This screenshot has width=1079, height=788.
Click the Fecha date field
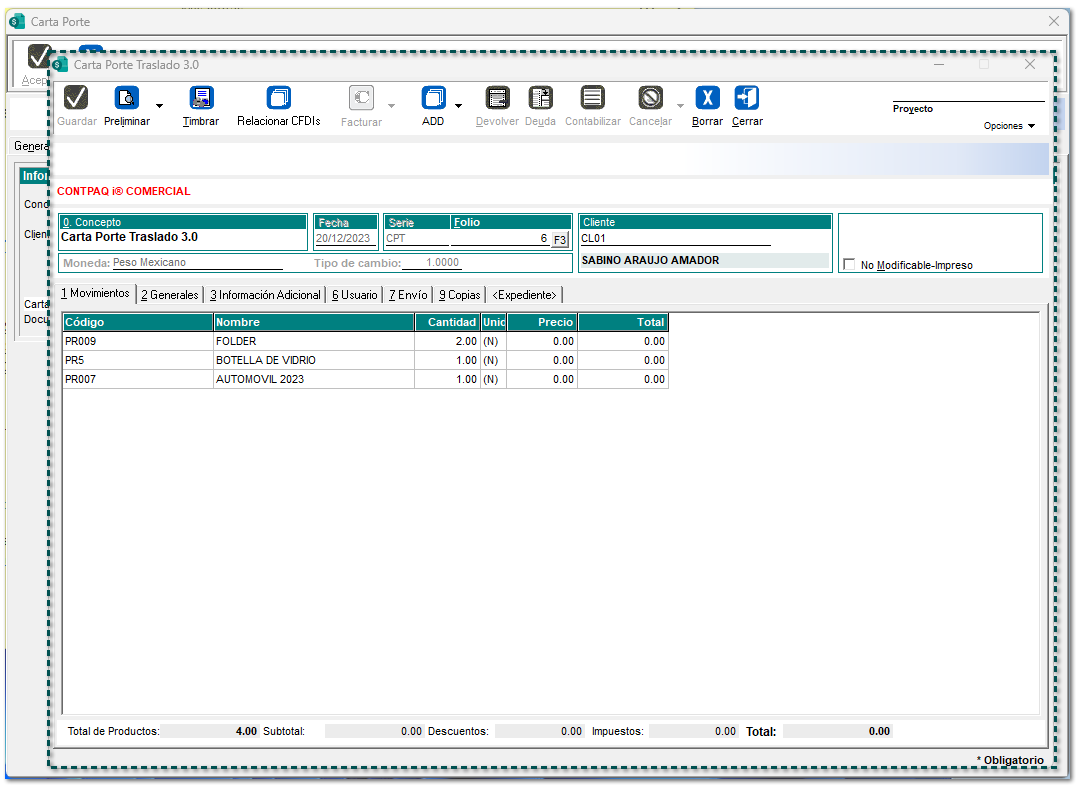(345, 239)
